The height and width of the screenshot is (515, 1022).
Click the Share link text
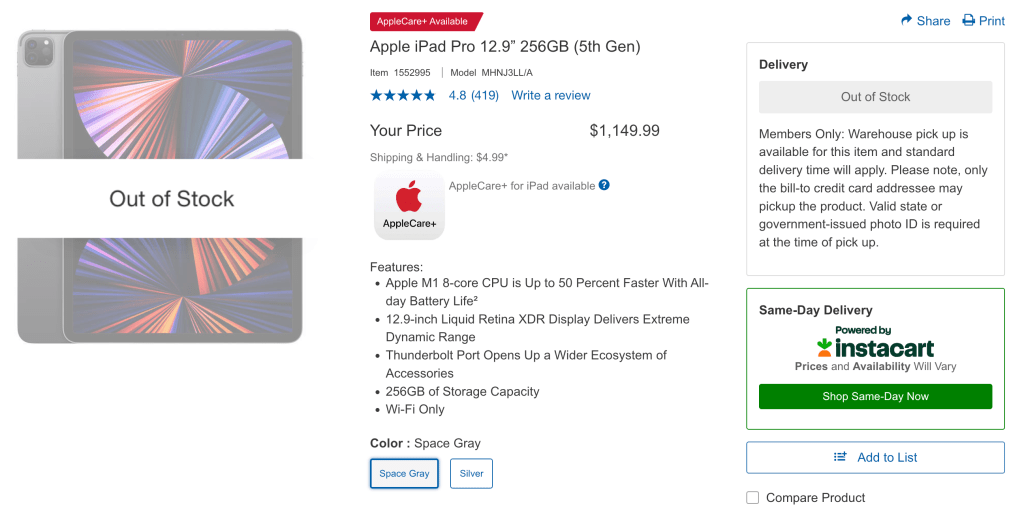934,20
